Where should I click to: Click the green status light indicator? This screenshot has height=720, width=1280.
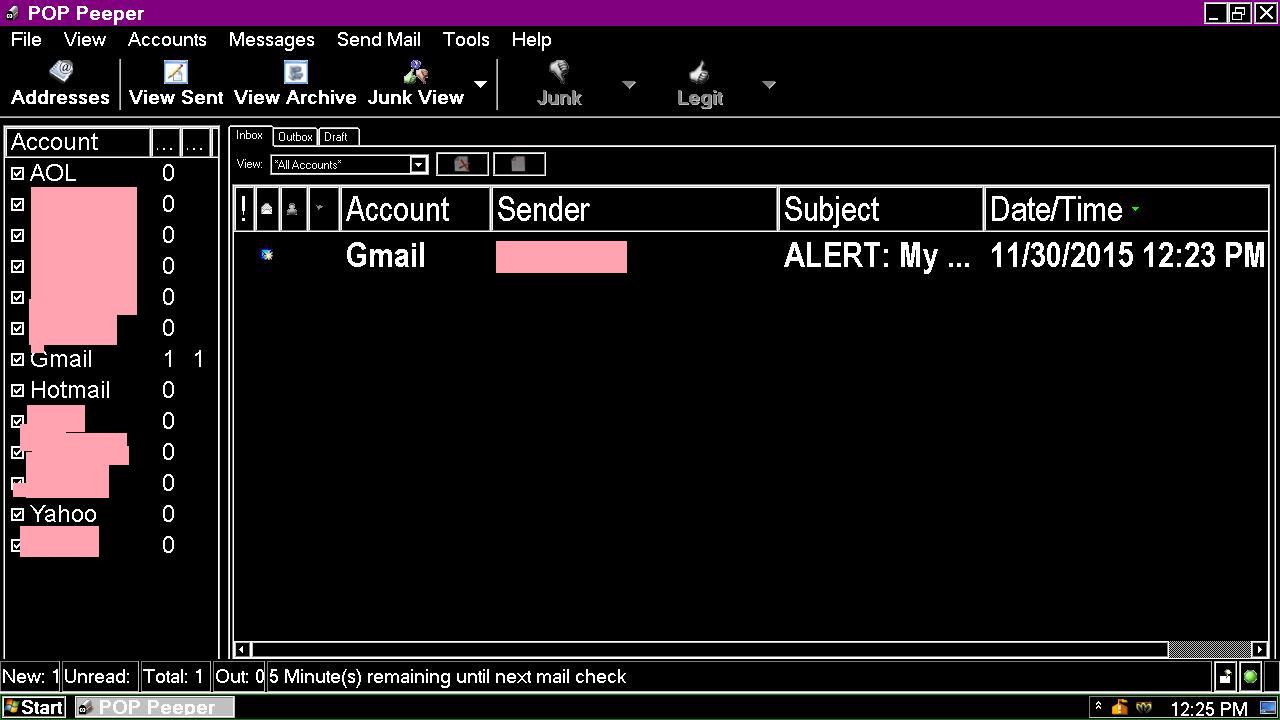click(1250, 676)
